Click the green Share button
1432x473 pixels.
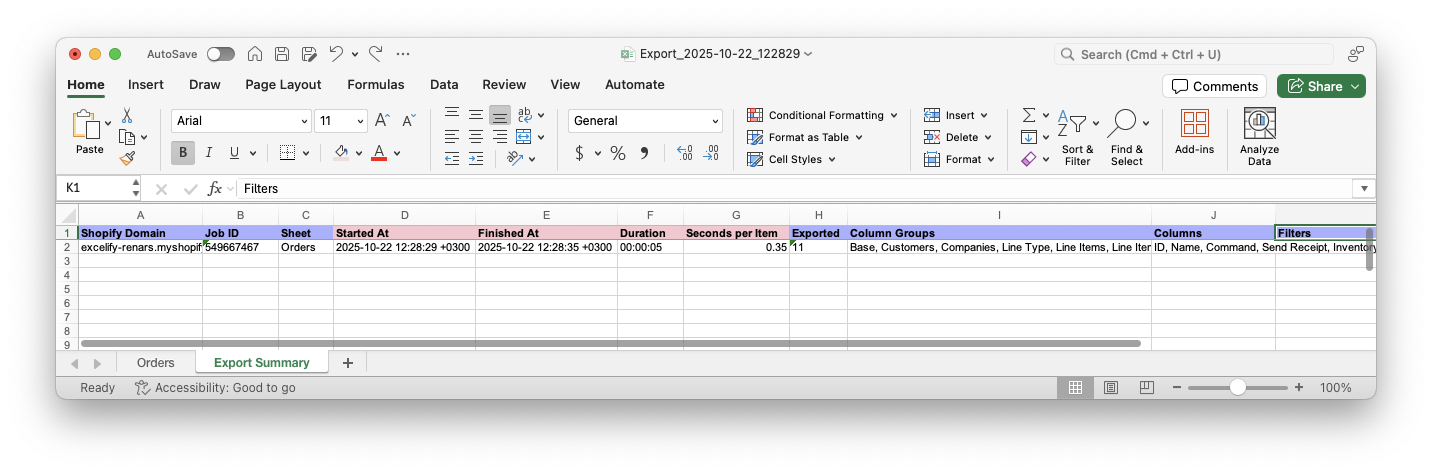click(x=1320, y=86)
